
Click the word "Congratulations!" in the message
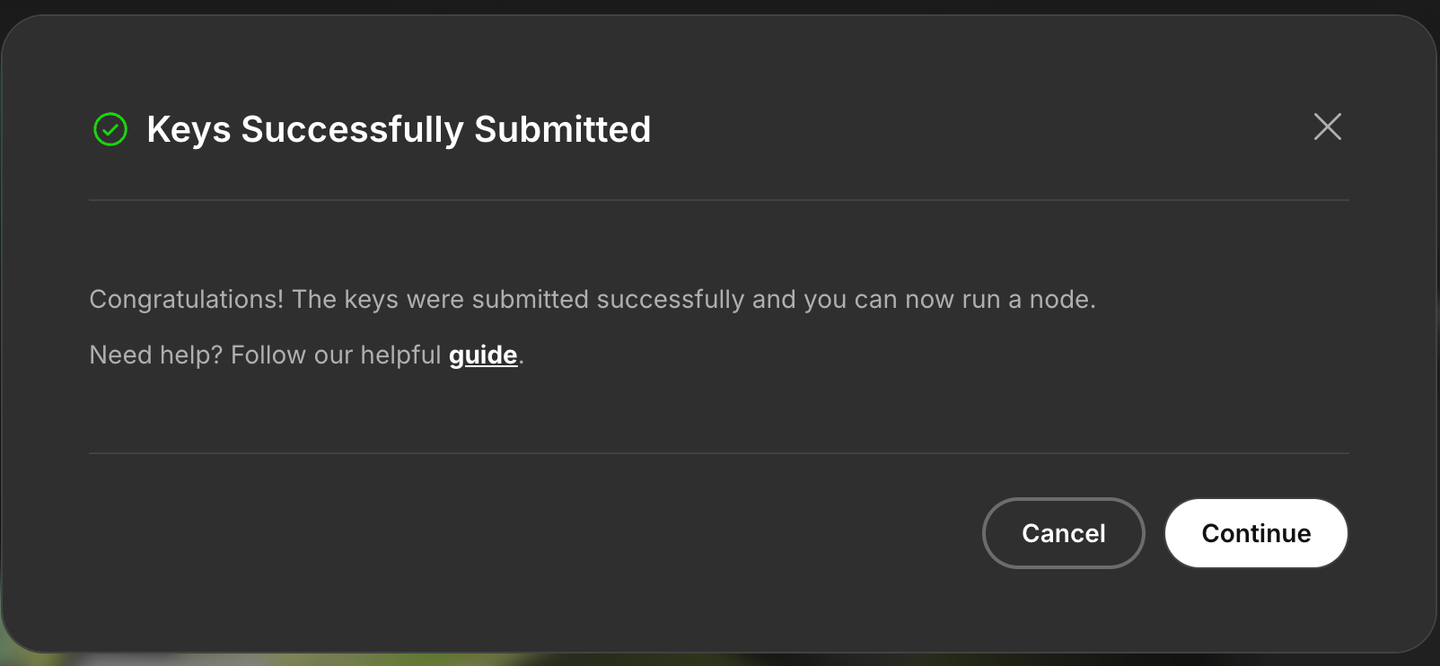pyautogui.click(x=186, y=299)
